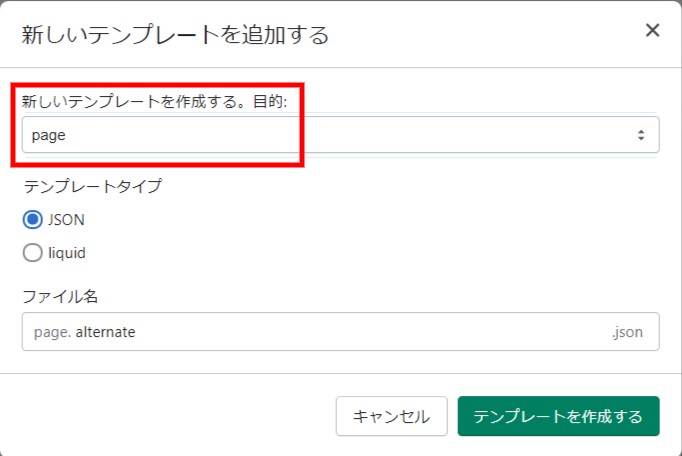This screenshot has height=456, width=682.
Task: Click the 'page.' prefix in file name field
Action: (x=52, y=332)
